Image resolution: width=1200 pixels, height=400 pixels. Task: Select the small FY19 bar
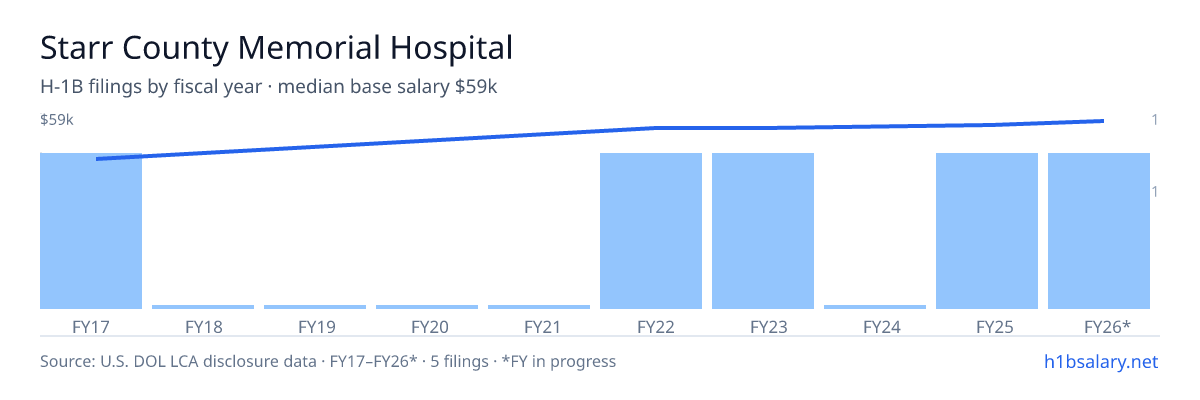click(315, 307)
